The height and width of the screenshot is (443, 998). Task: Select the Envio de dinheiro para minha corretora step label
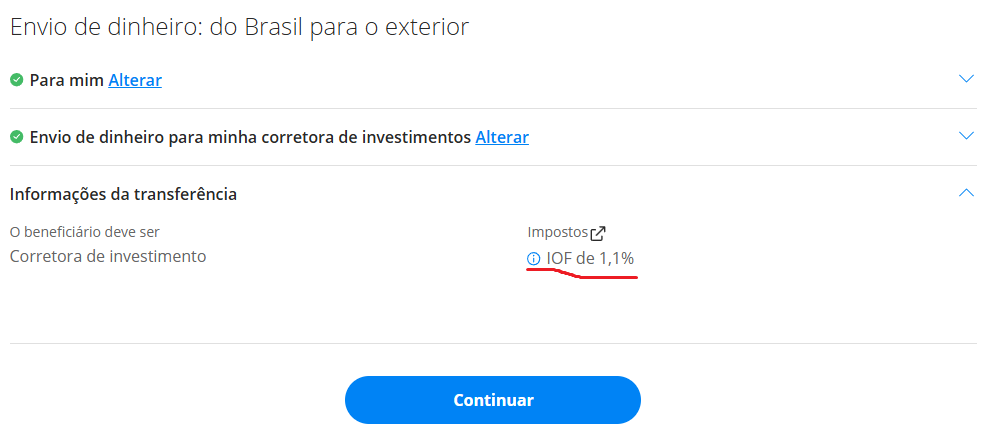click(x=251, y=137)
